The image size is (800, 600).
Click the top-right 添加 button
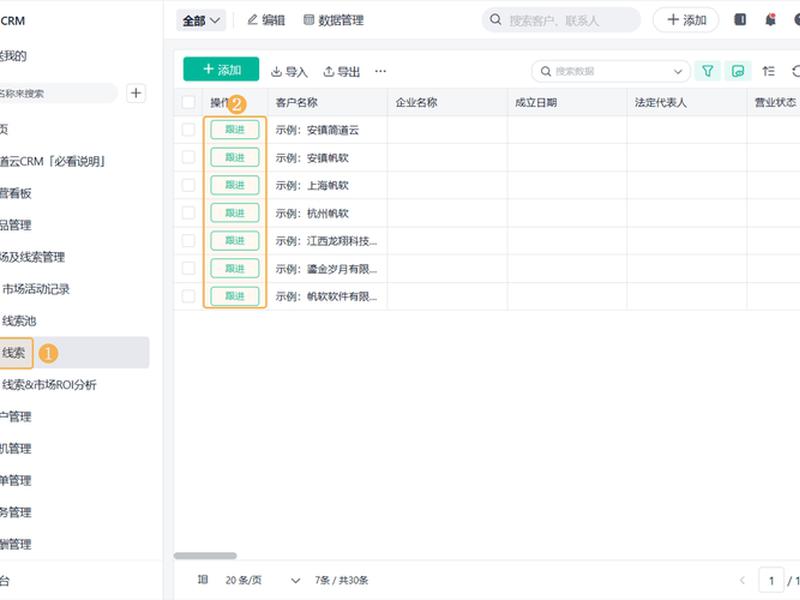[x=686, y=20]
